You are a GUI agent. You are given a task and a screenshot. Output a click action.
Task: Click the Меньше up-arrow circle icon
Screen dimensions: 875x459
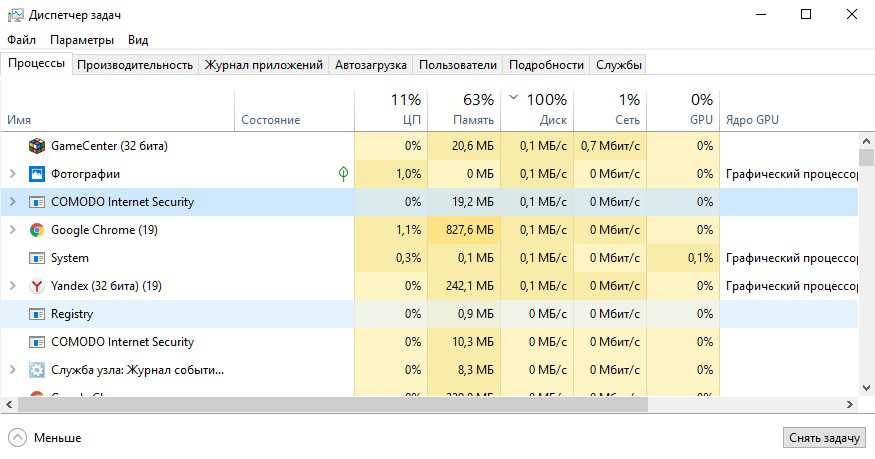pyautogui.click(x=17, y=438)
